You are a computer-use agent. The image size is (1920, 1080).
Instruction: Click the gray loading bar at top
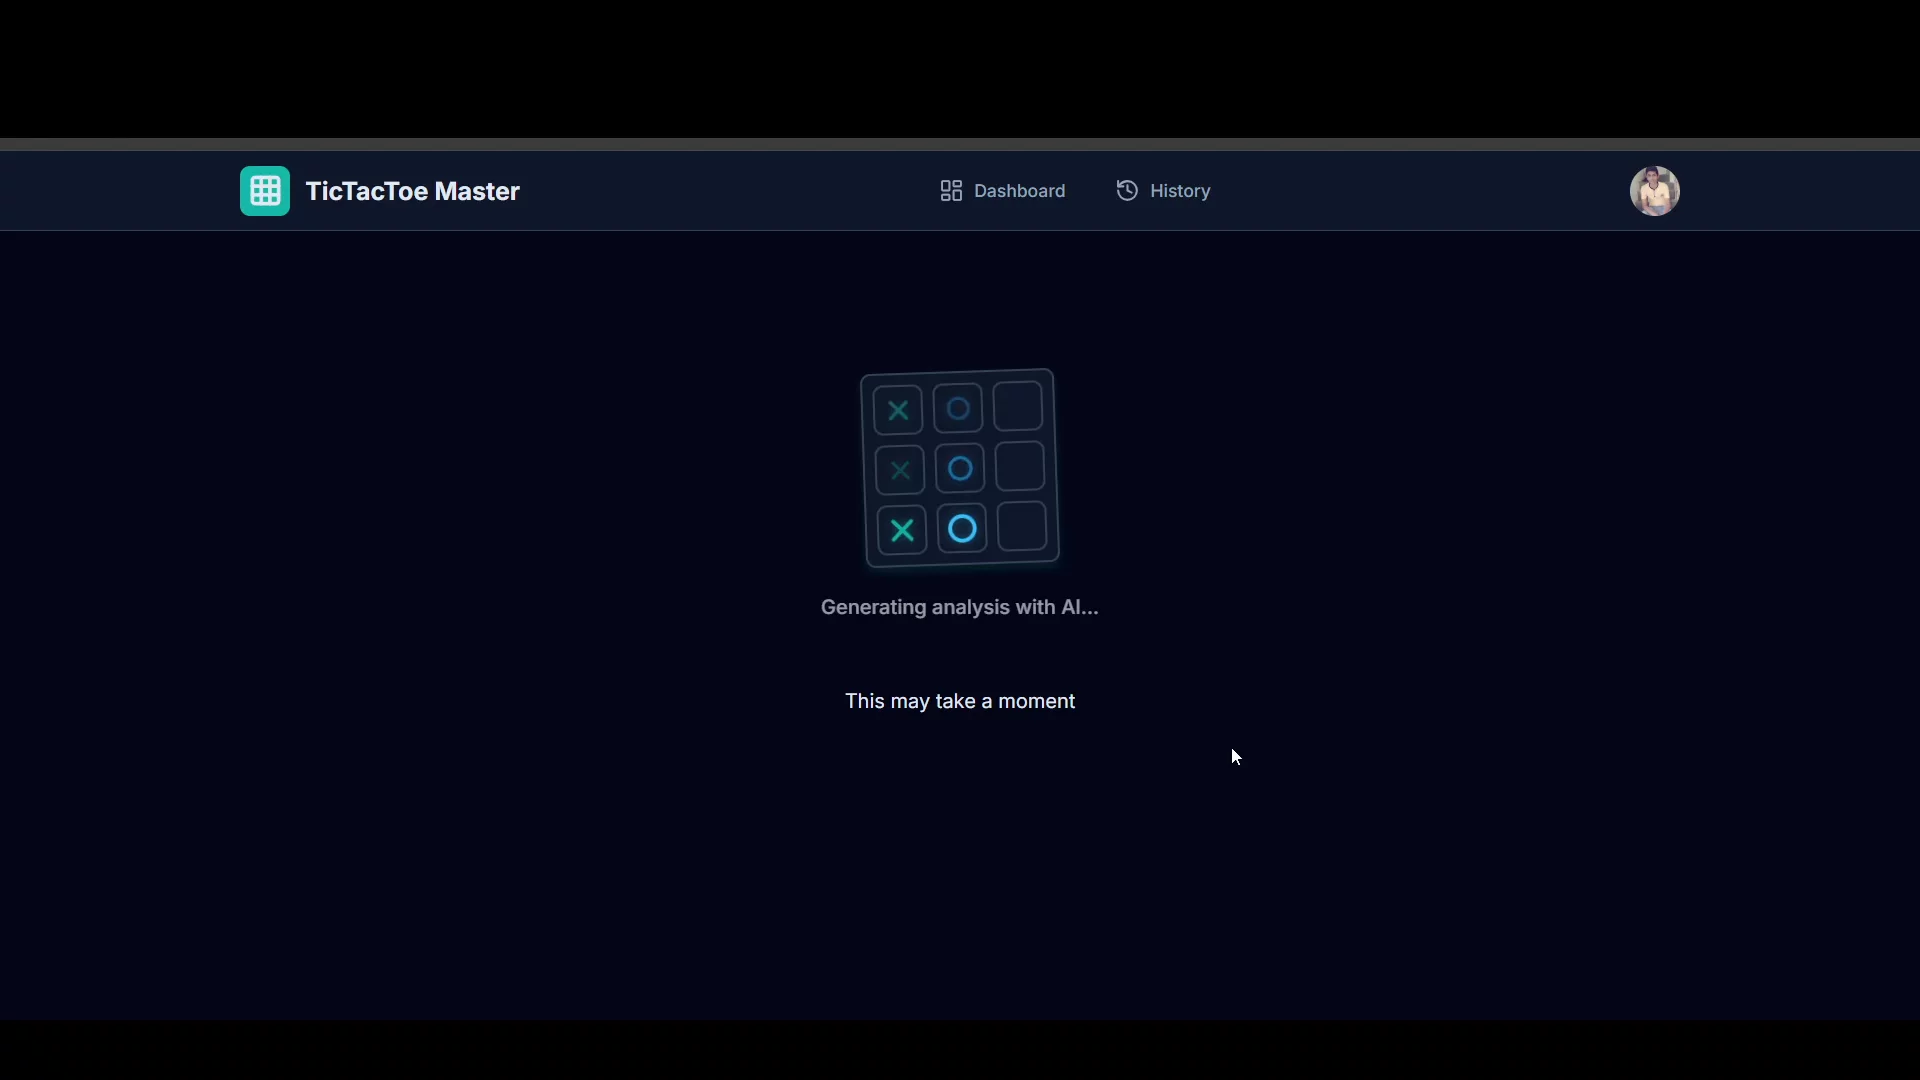click(x=960, y=145)
